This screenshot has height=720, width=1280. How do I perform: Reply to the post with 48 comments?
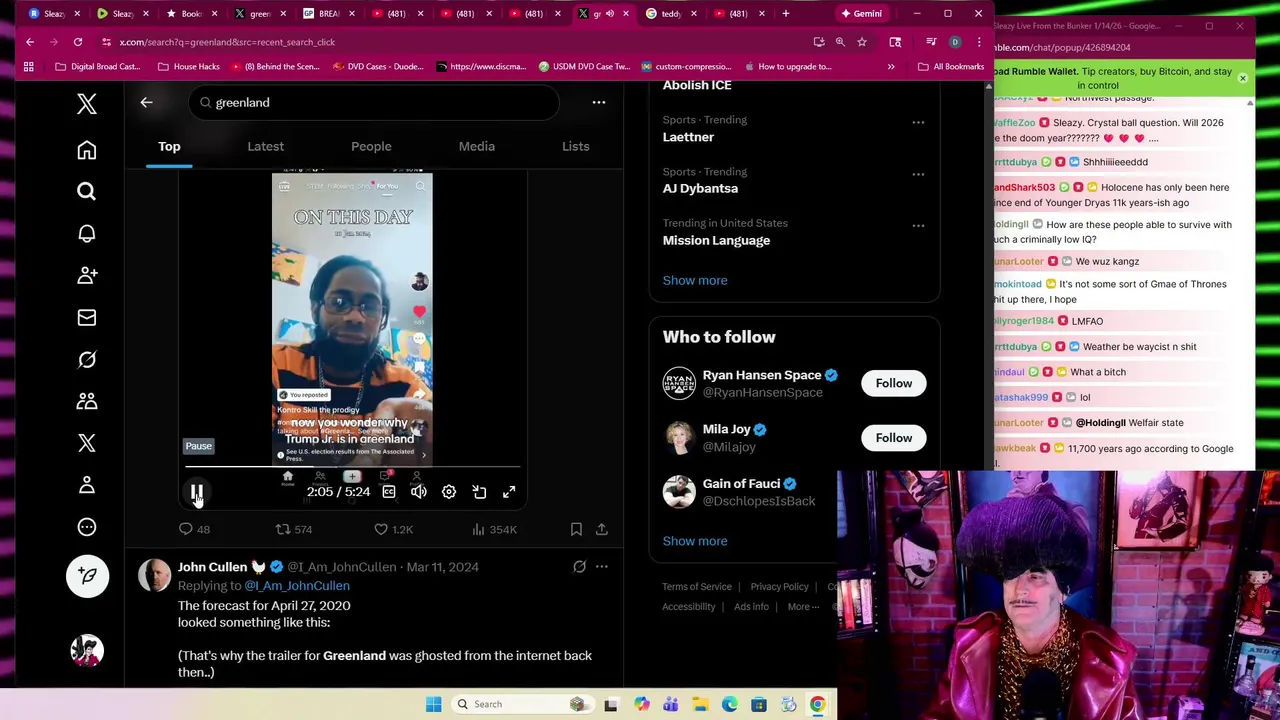[195, 529]
